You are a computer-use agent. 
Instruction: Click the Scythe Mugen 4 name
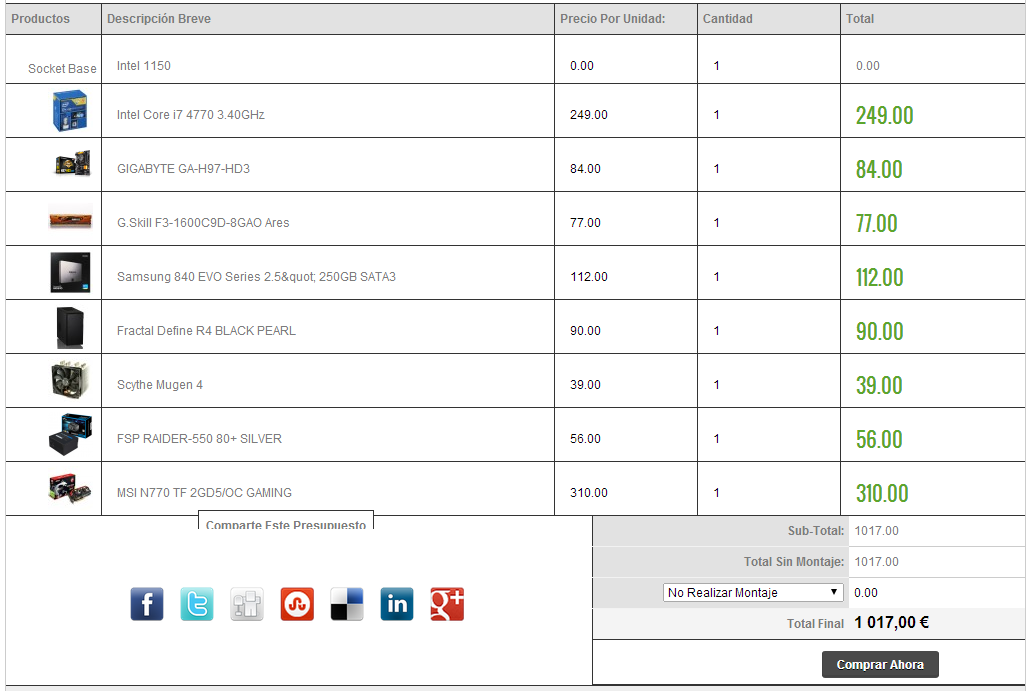tap(160, 385)
